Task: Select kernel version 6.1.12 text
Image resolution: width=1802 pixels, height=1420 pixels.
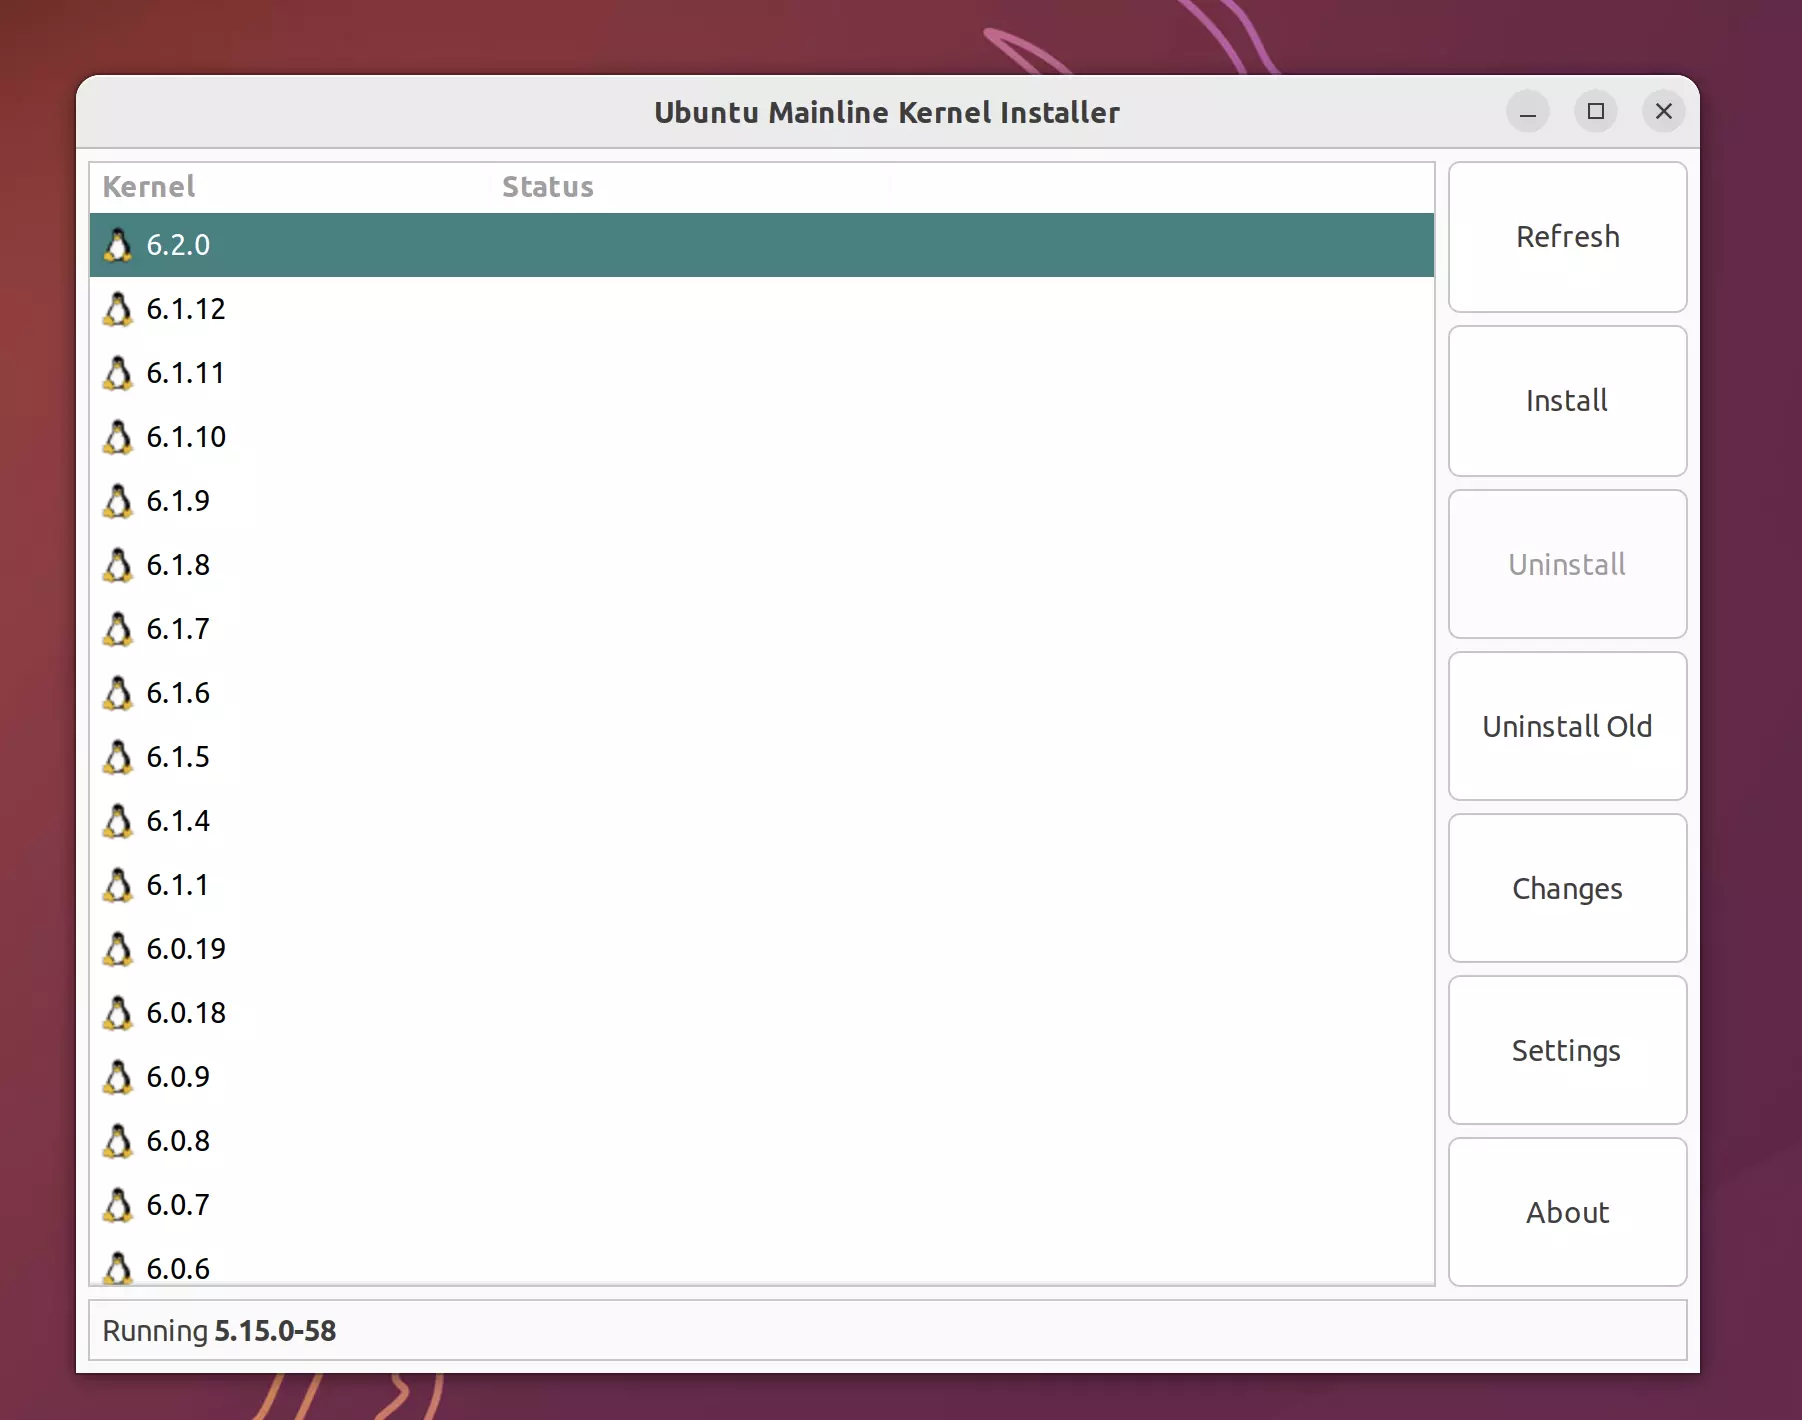Action: tap(186, 309)
